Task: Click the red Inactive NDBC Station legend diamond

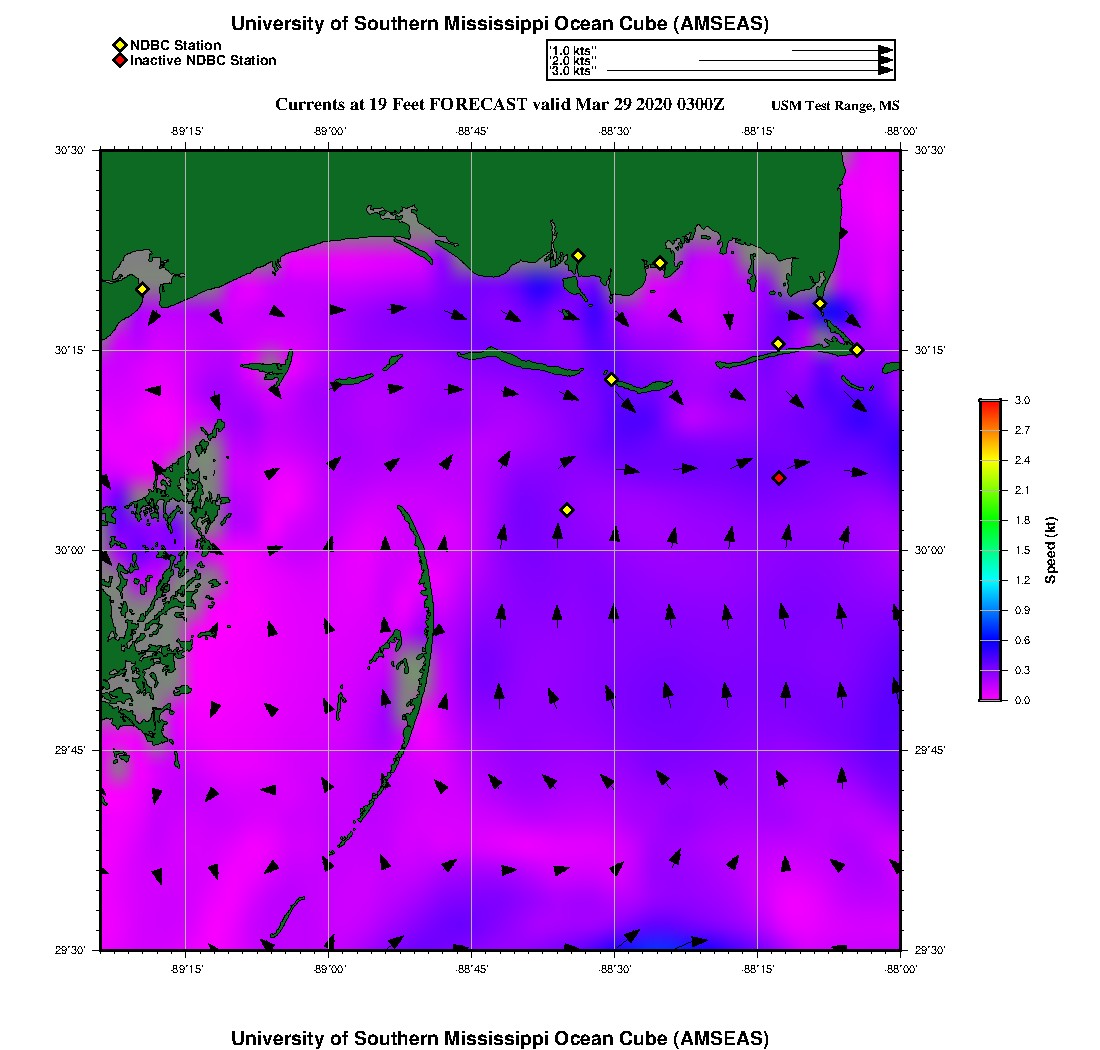Action: coord(119,60)
